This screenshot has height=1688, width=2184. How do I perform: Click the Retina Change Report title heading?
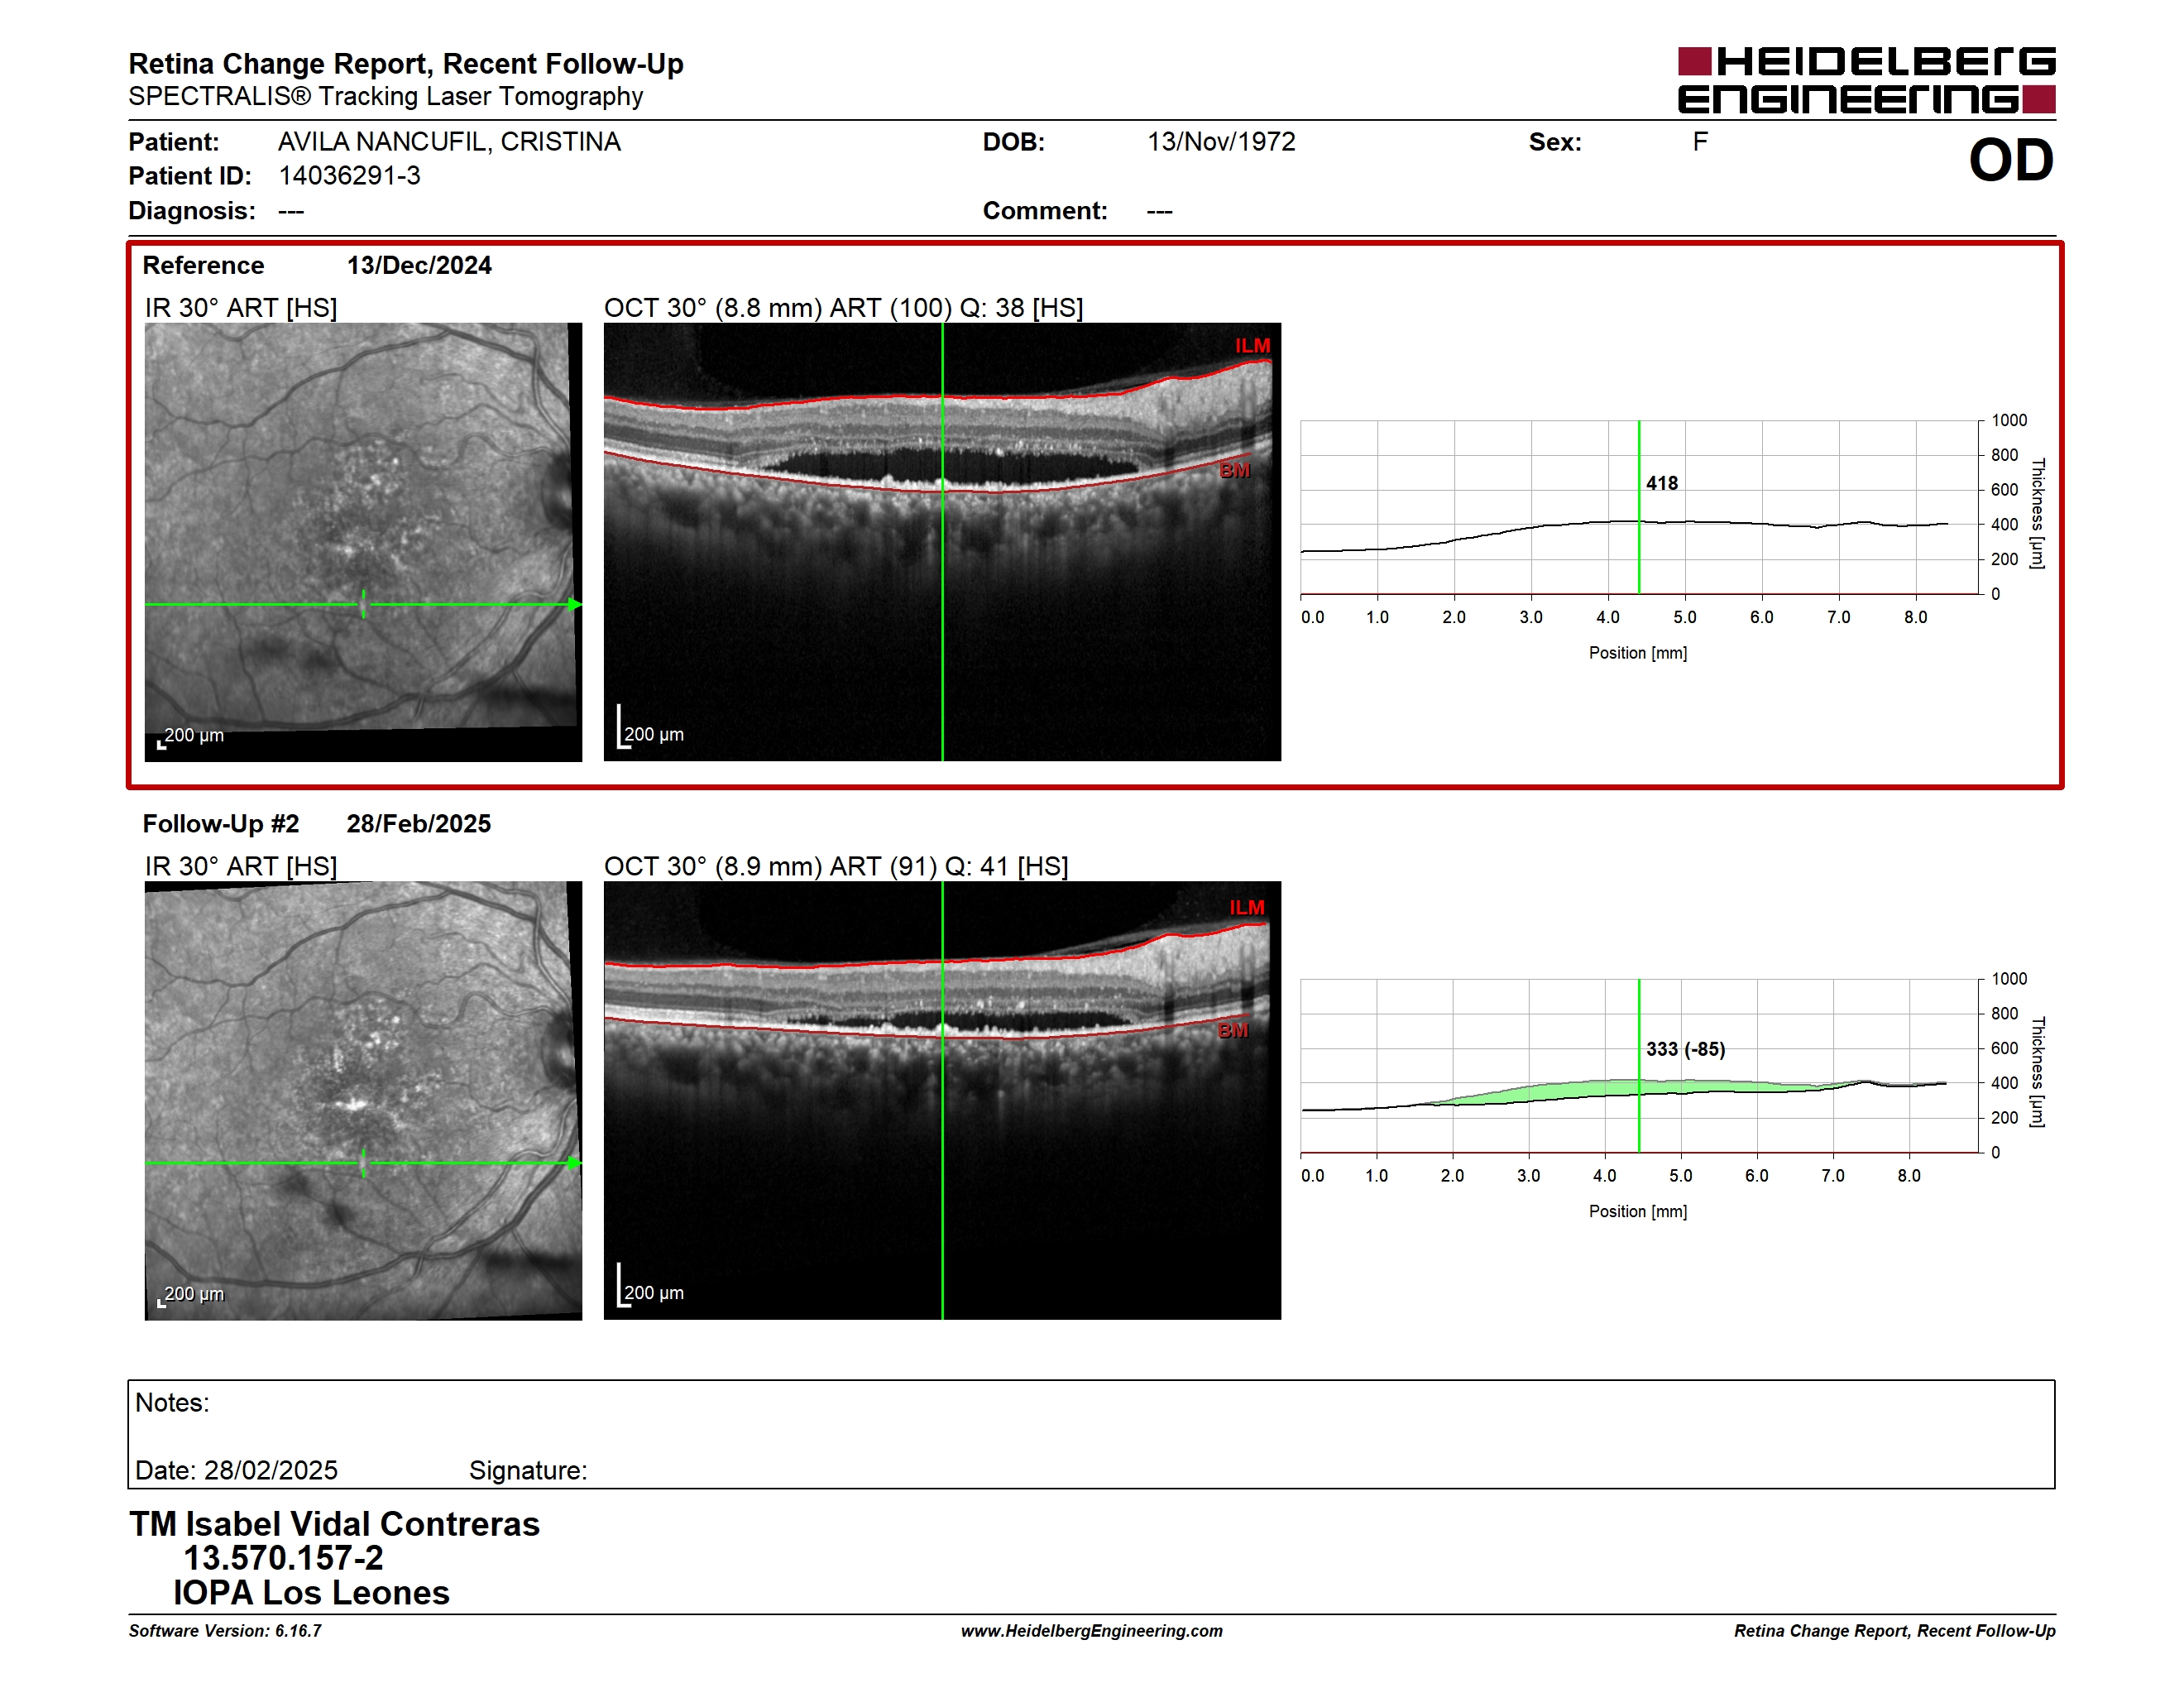tap(406, 64)
